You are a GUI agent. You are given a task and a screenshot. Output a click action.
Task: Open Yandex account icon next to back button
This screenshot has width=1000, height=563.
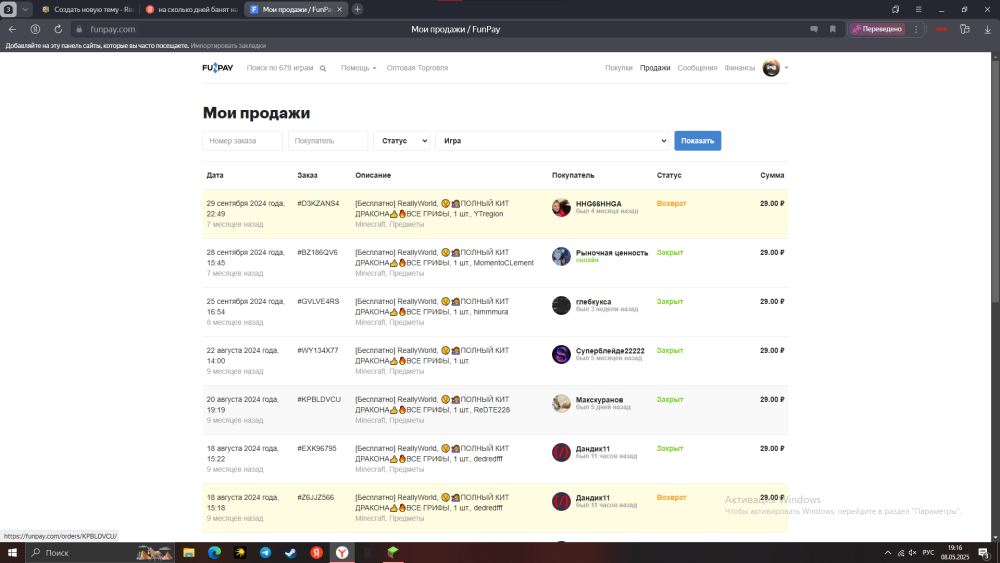[35, 29]
